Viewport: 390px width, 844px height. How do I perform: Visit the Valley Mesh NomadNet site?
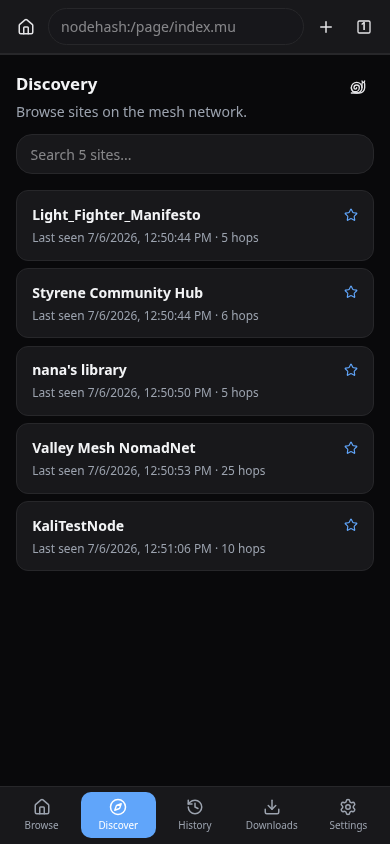pyautogui.click(x=195, y=459)
